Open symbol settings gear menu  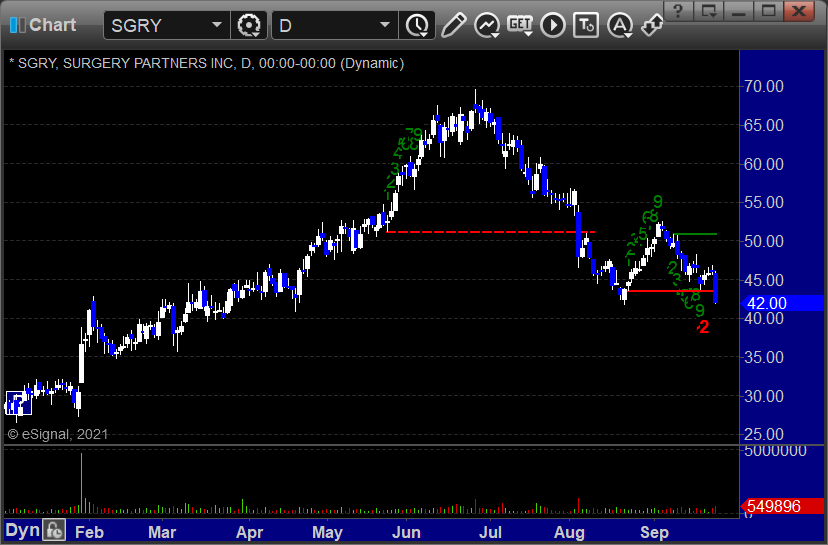(249, 25)
